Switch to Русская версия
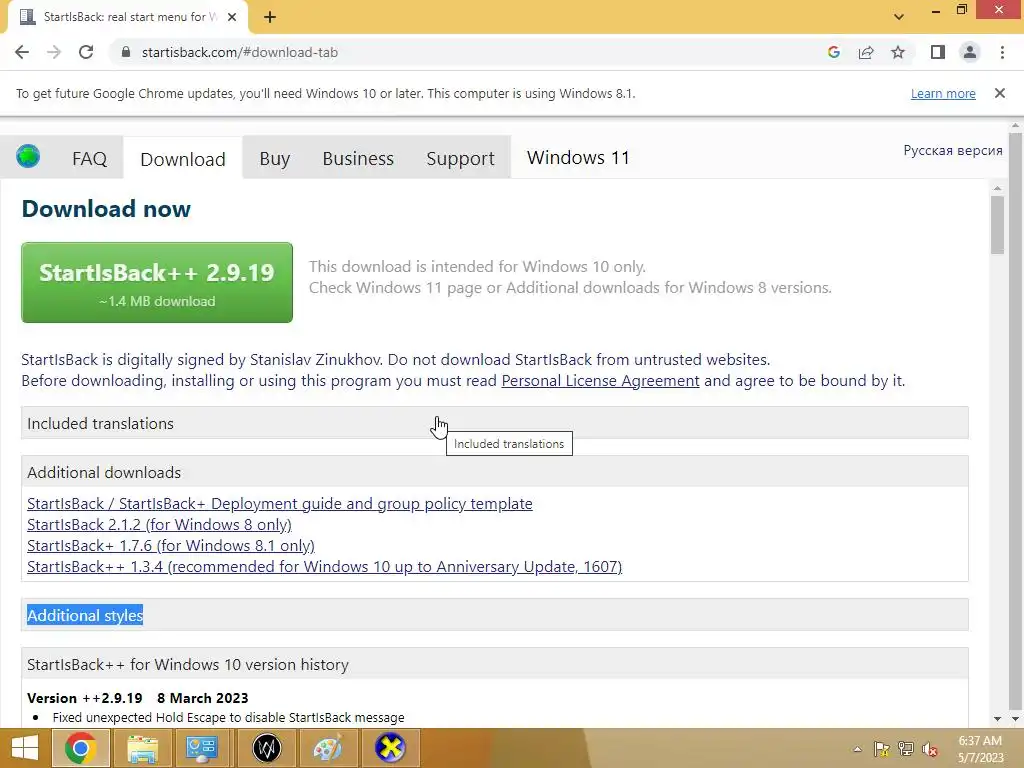The width and height of the screenshot is (1024, 768). point(953,150)
